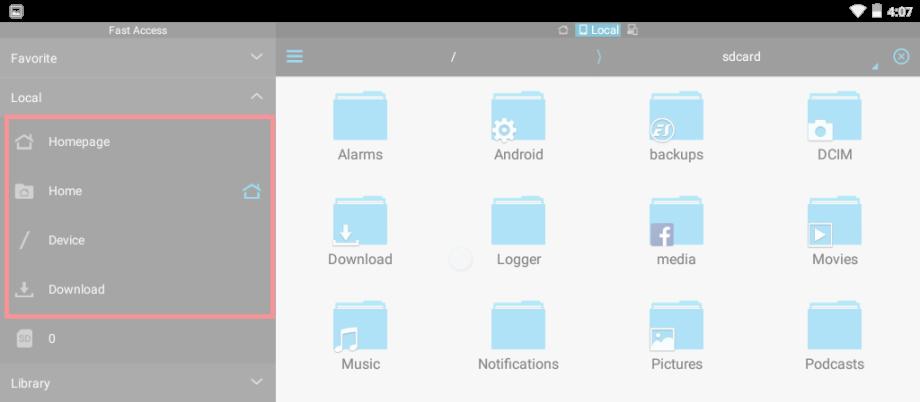Image resolution: width=920 pixels, height=402 pixels.
Task: Open the DCIM folder
Action: coord(834,127)
